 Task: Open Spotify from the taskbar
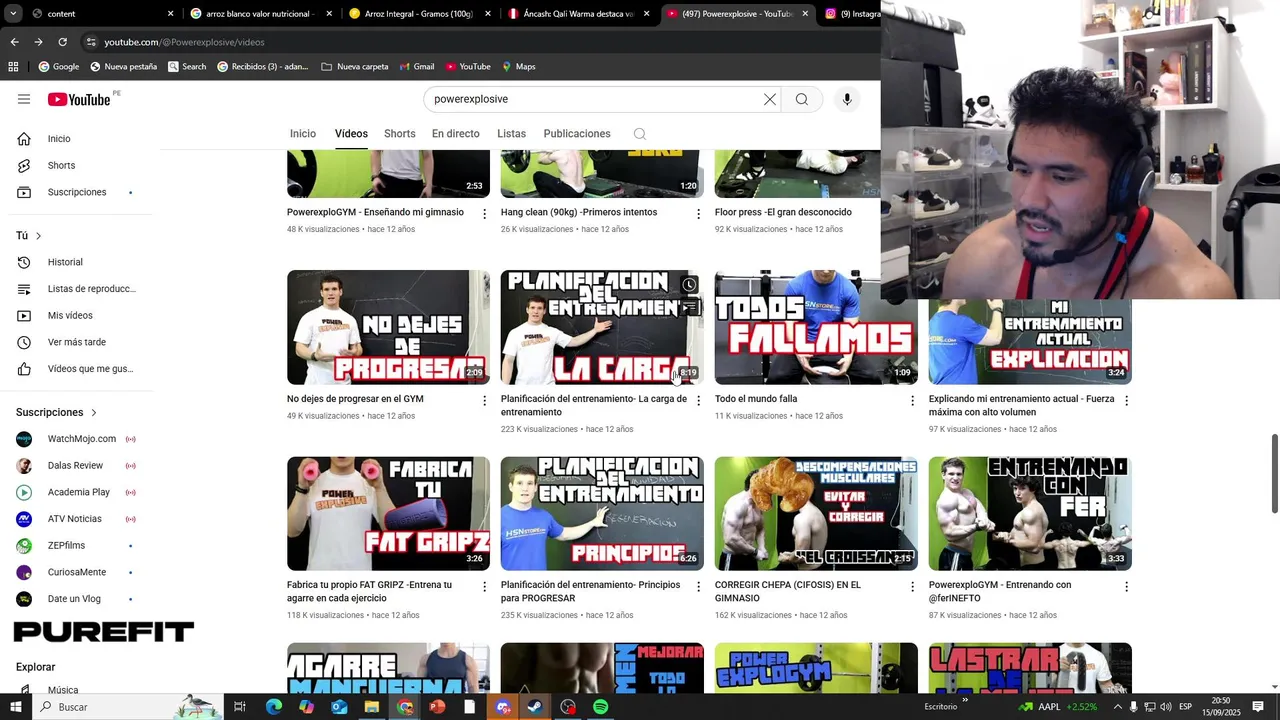pyautogui.click(x=600, y=707)
